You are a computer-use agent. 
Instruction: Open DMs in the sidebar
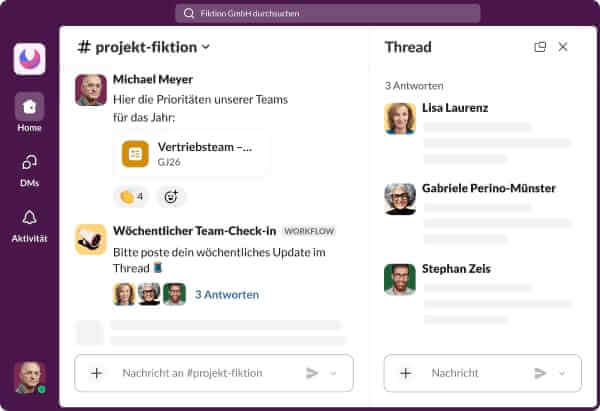pos(29,170)
